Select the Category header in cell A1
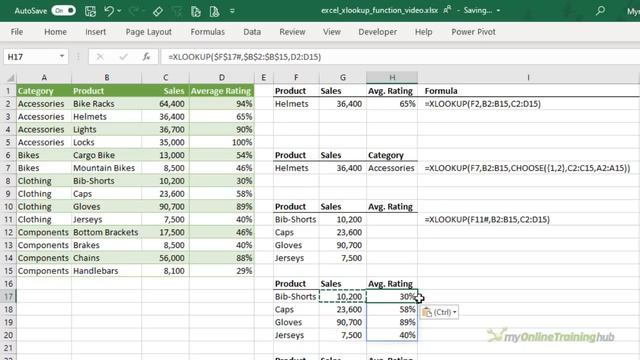Image resolution: width=640 pixels, height=360 pixels. coord(44,91)
